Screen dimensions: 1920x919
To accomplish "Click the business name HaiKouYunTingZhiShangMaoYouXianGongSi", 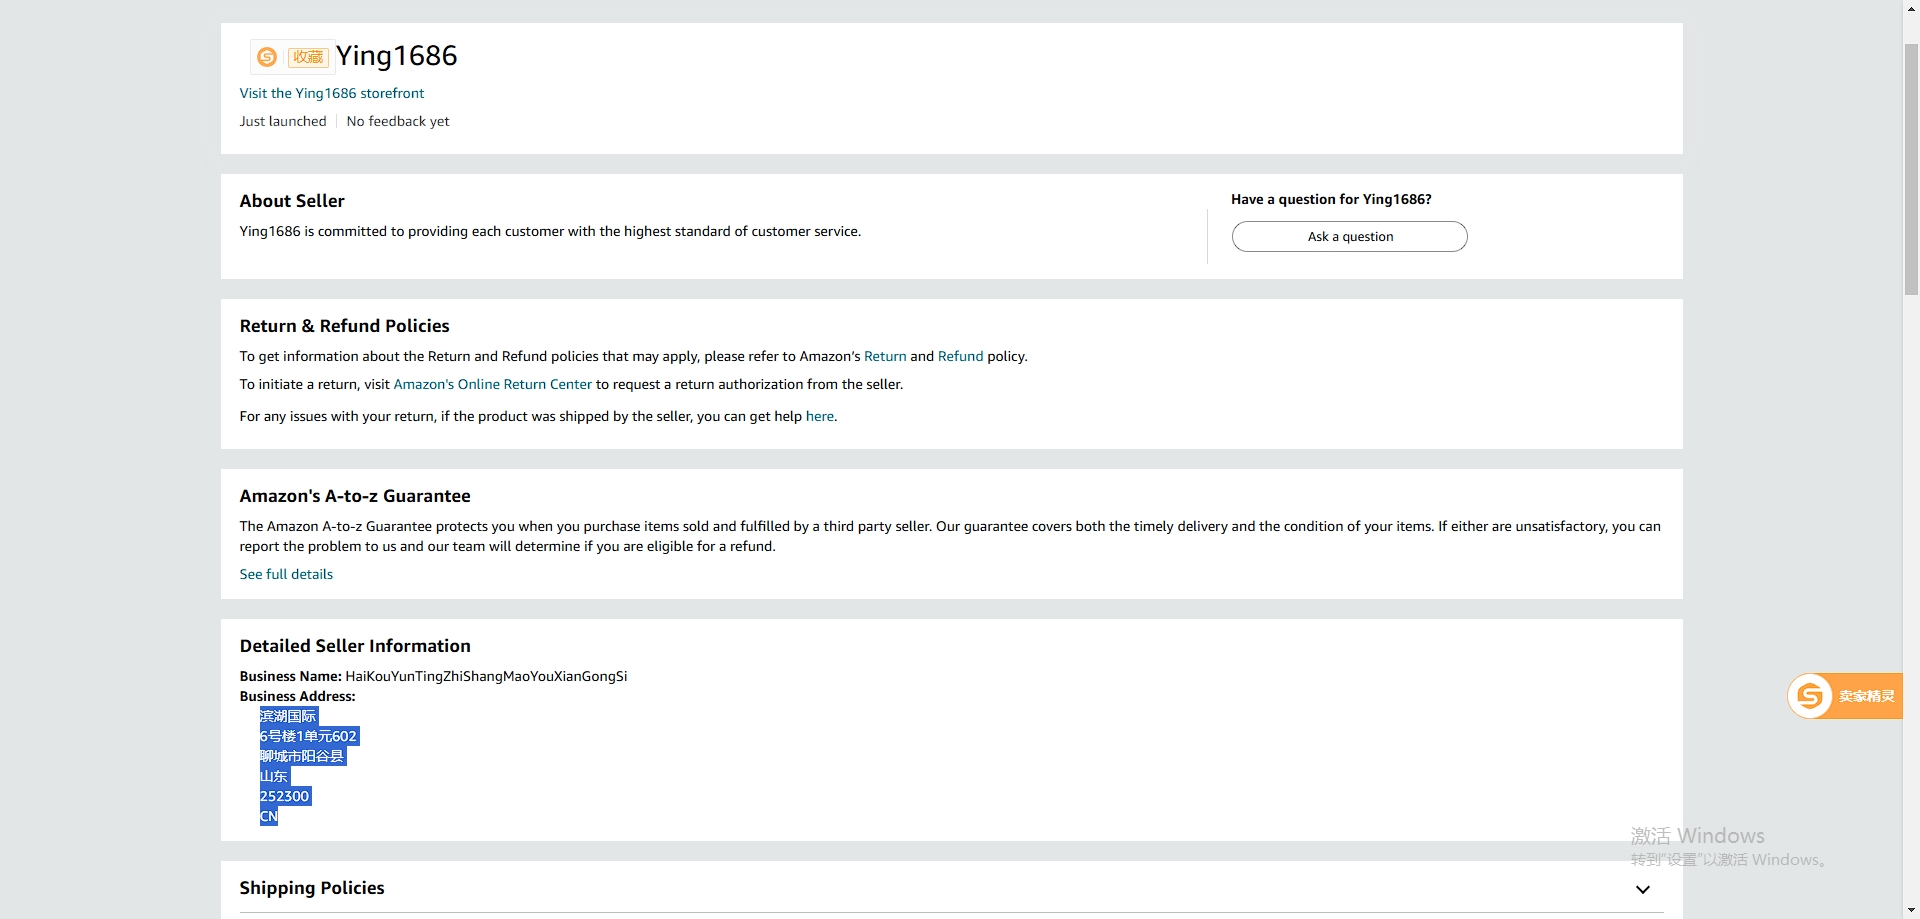I will [486, 676].
